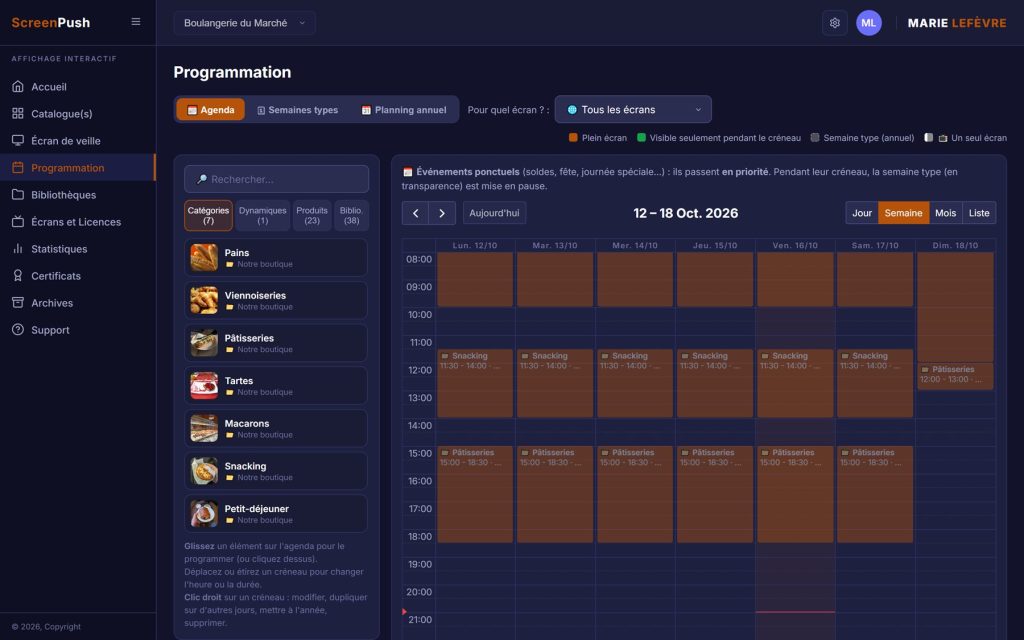Open Écrans et Licences in the sidebar
This screenshot has height=640, width=1024.
click(x=78, y=221)
